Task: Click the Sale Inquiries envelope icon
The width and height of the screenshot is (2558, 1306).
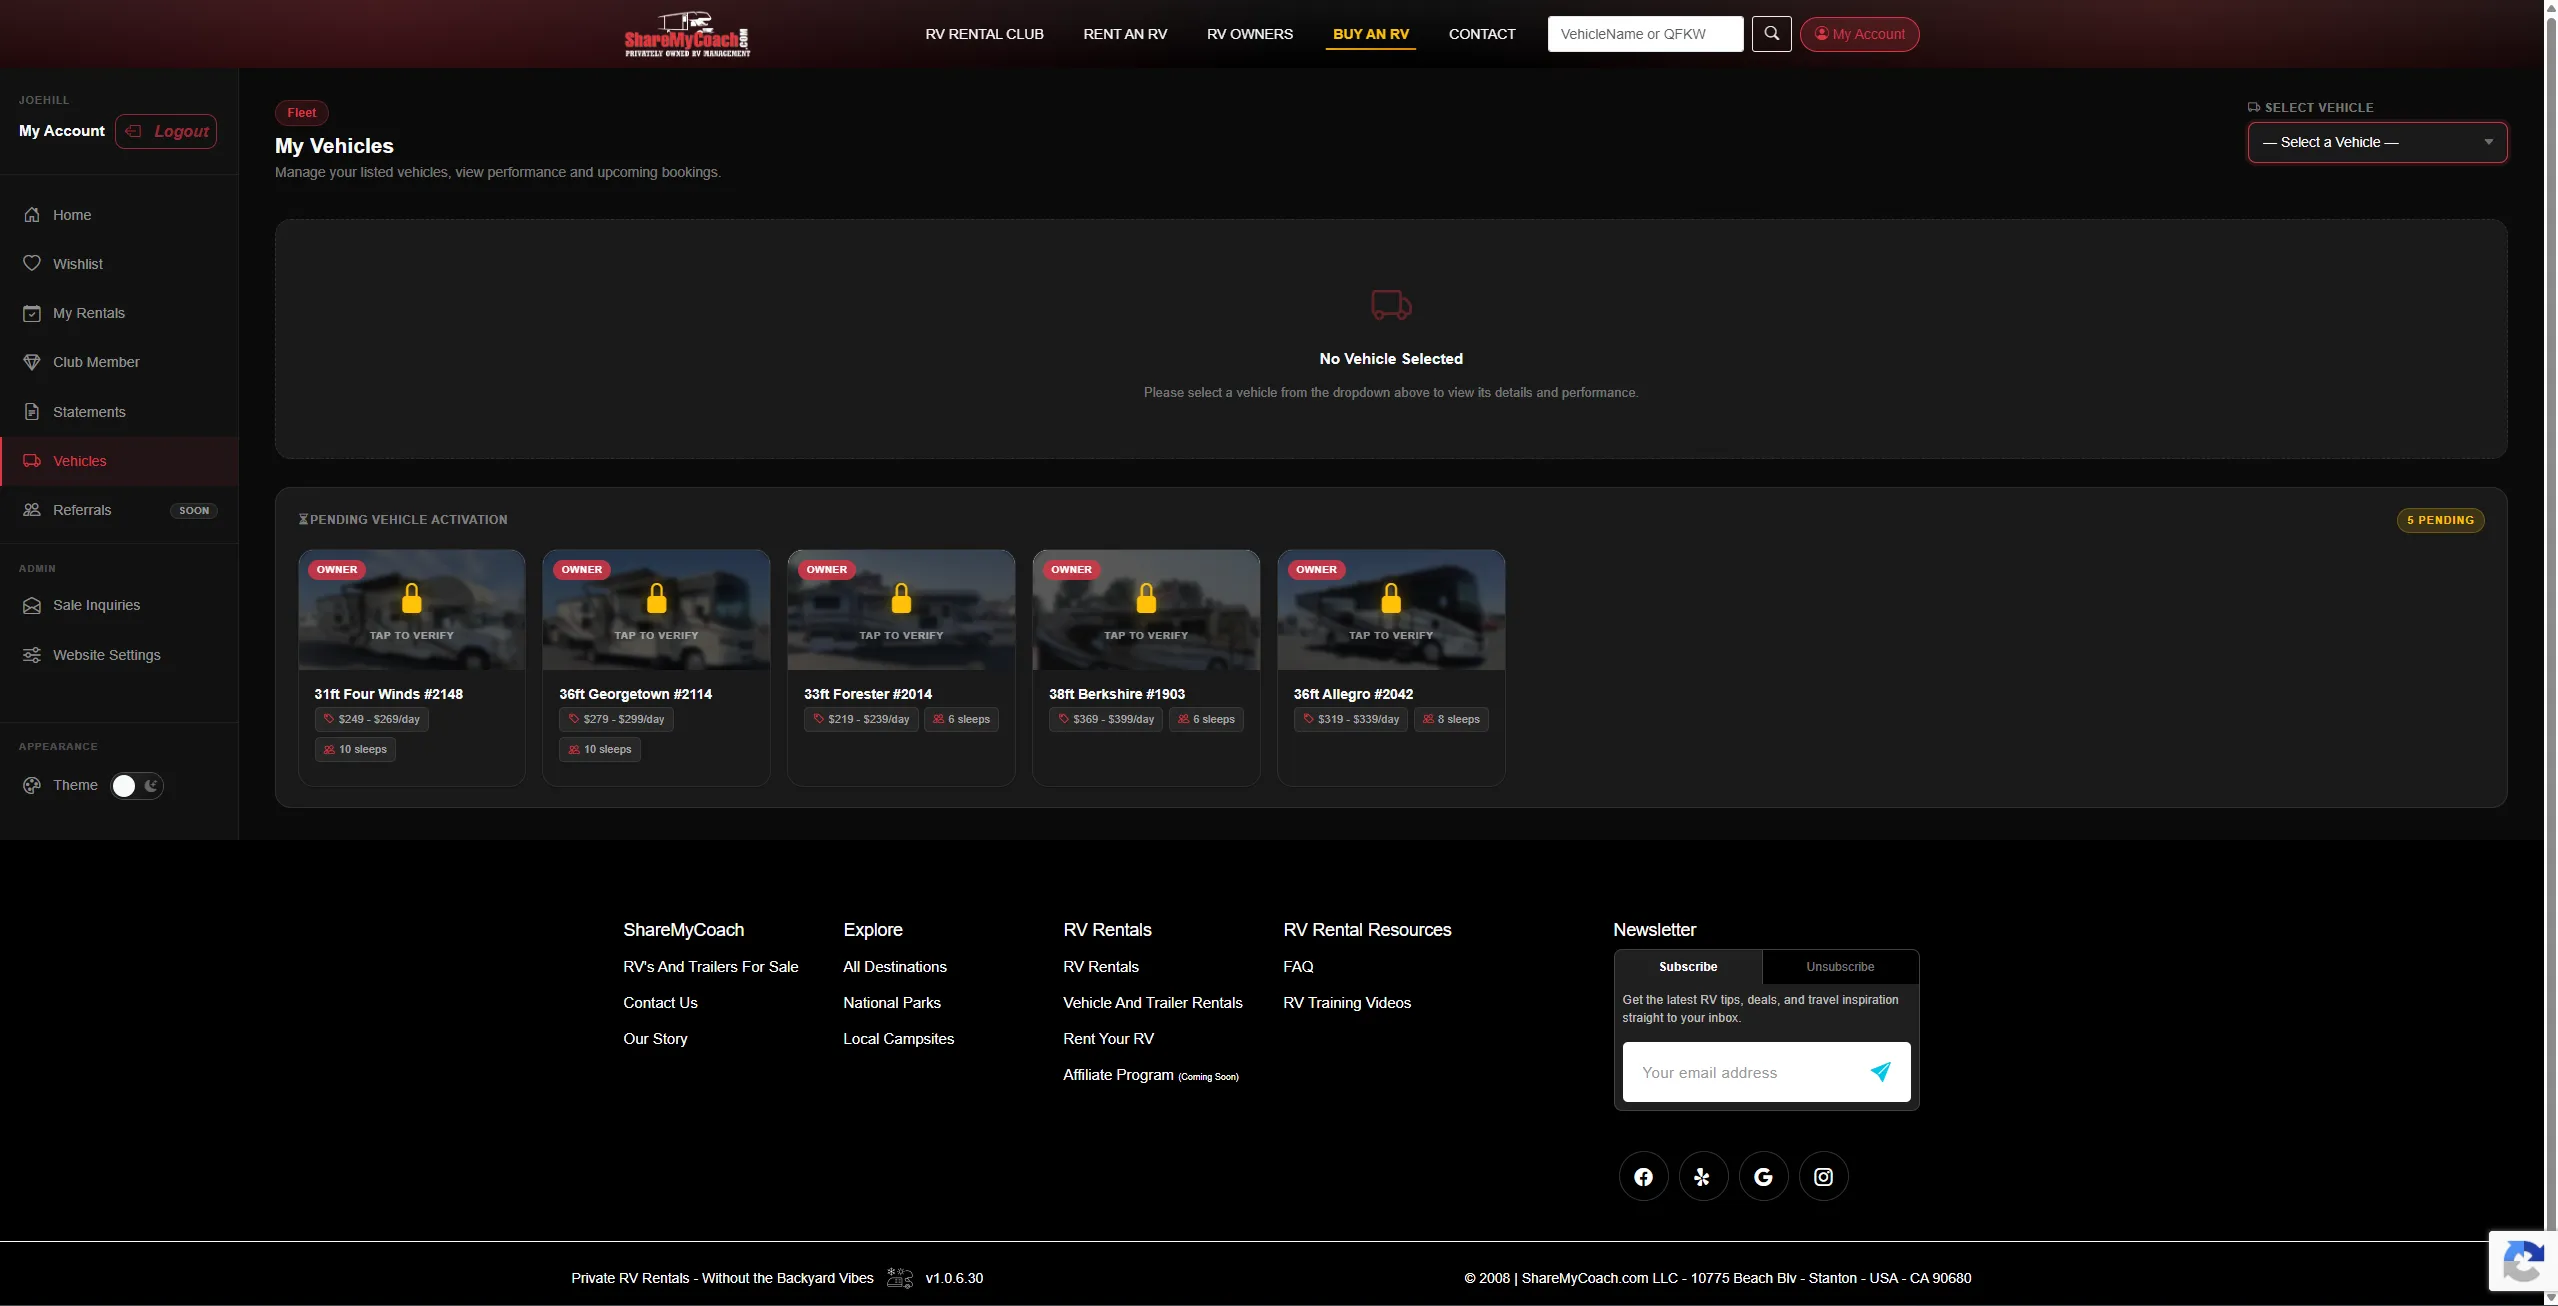Action: click(x=32, y=605)
